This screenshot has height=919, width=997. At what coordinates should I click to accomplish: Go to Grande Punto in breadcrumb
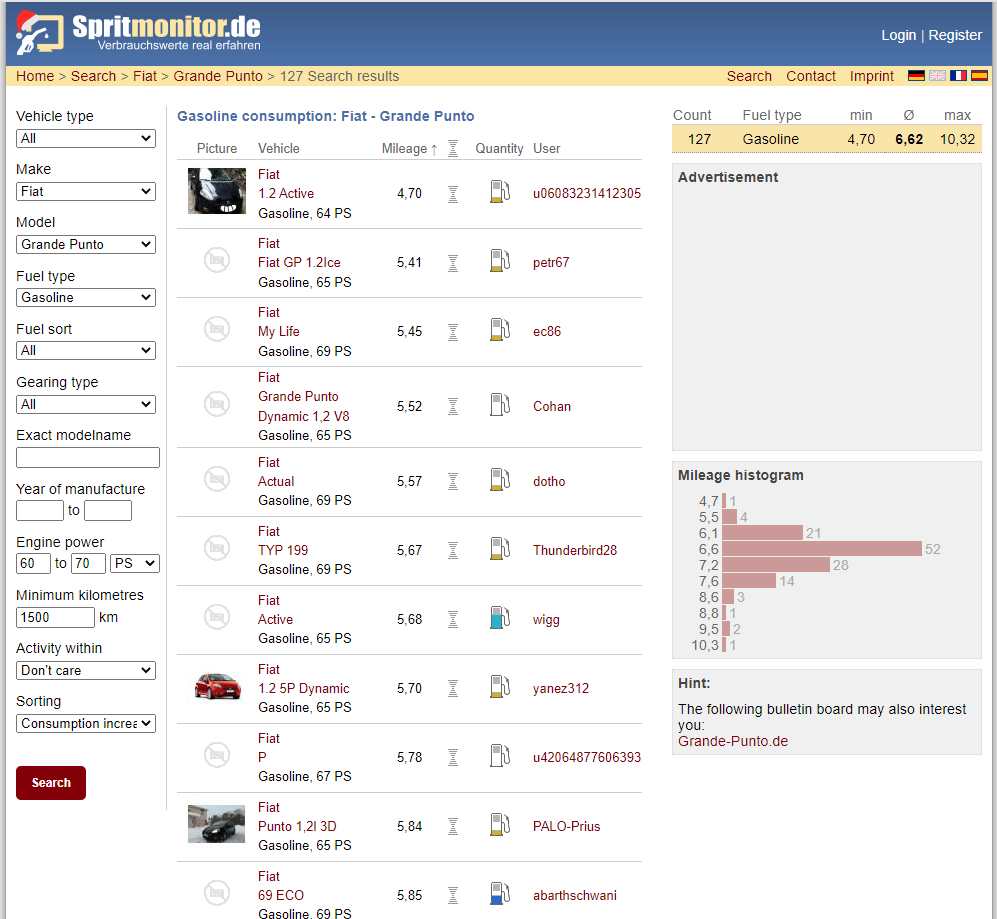[x=218, y=76]
